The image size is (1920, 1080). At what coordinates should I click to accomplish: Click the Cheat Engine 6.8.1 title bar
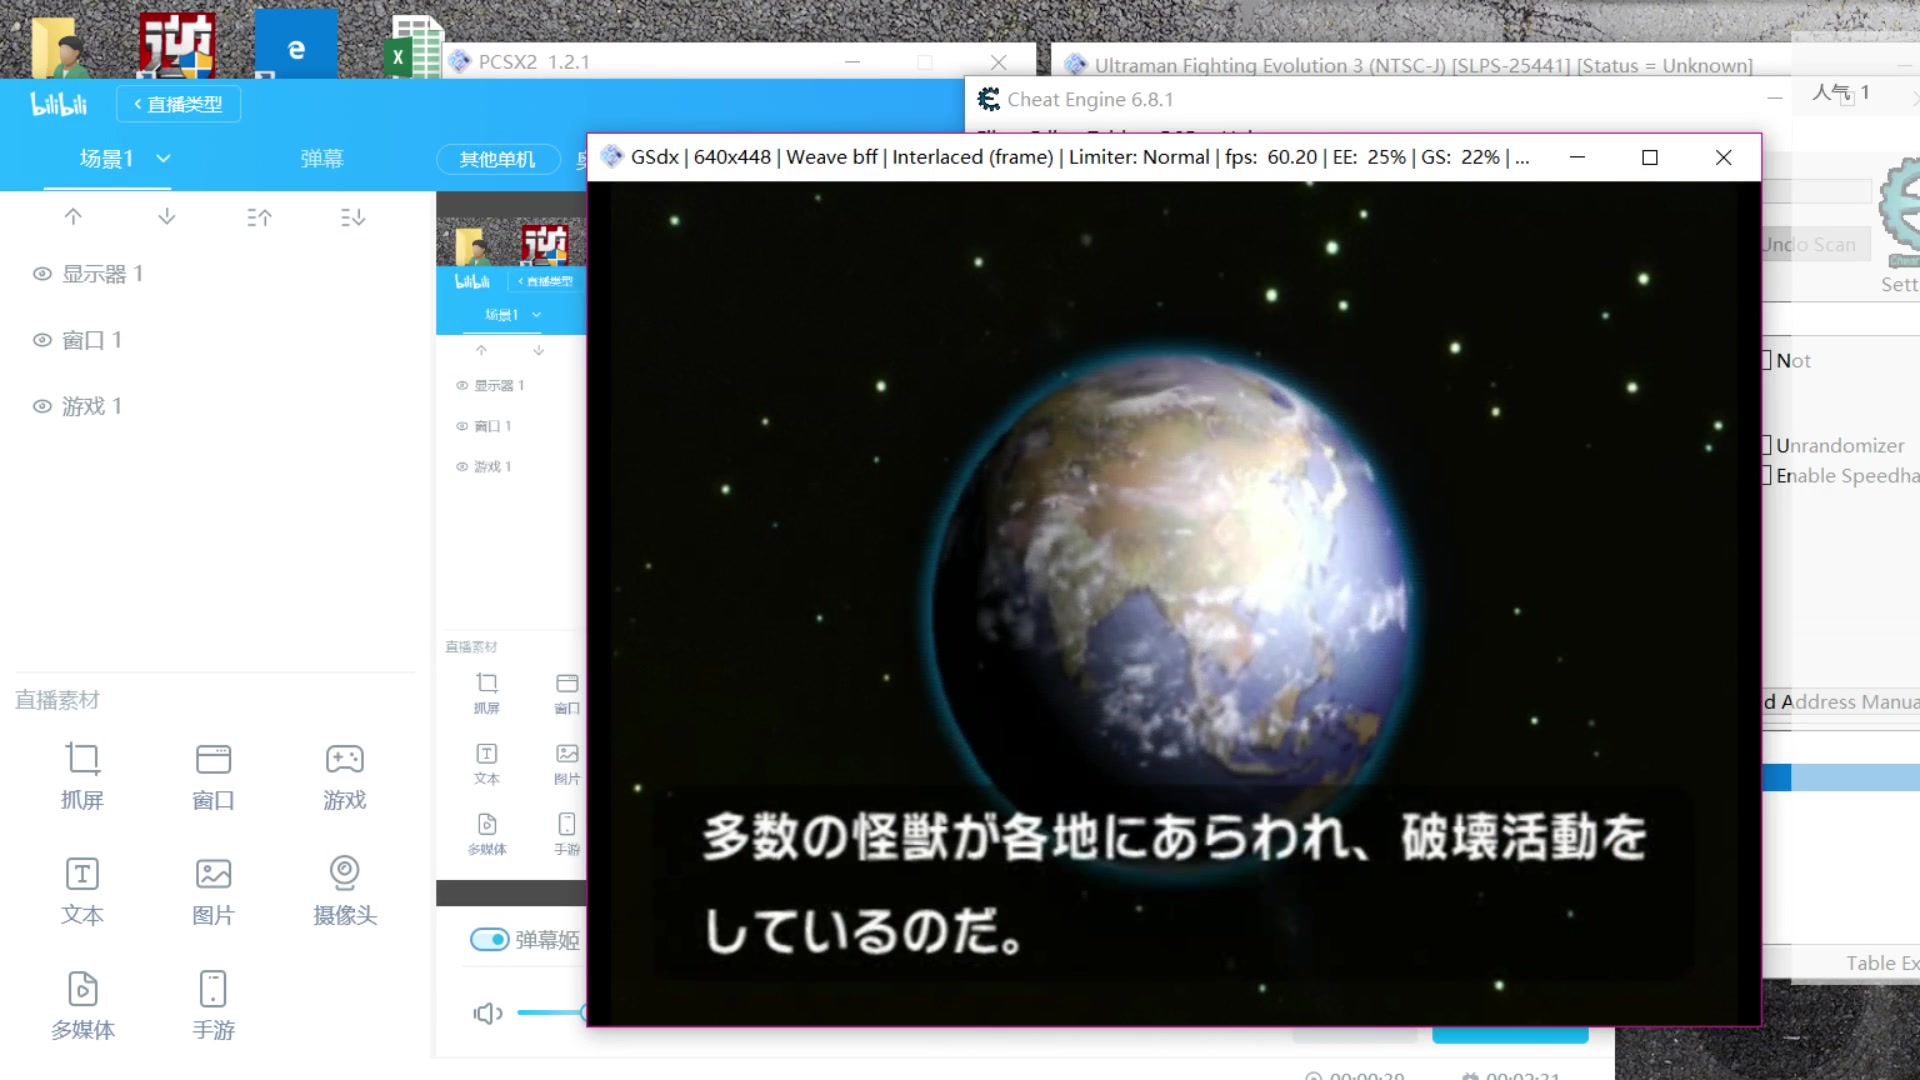point(1380,100)
